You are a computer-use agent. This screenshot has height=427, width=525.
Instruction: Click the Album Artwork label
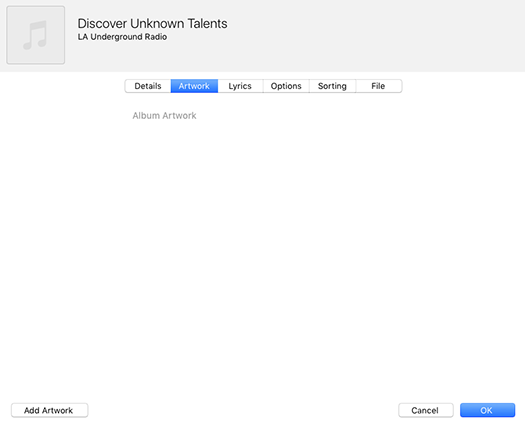click(164, 116)
